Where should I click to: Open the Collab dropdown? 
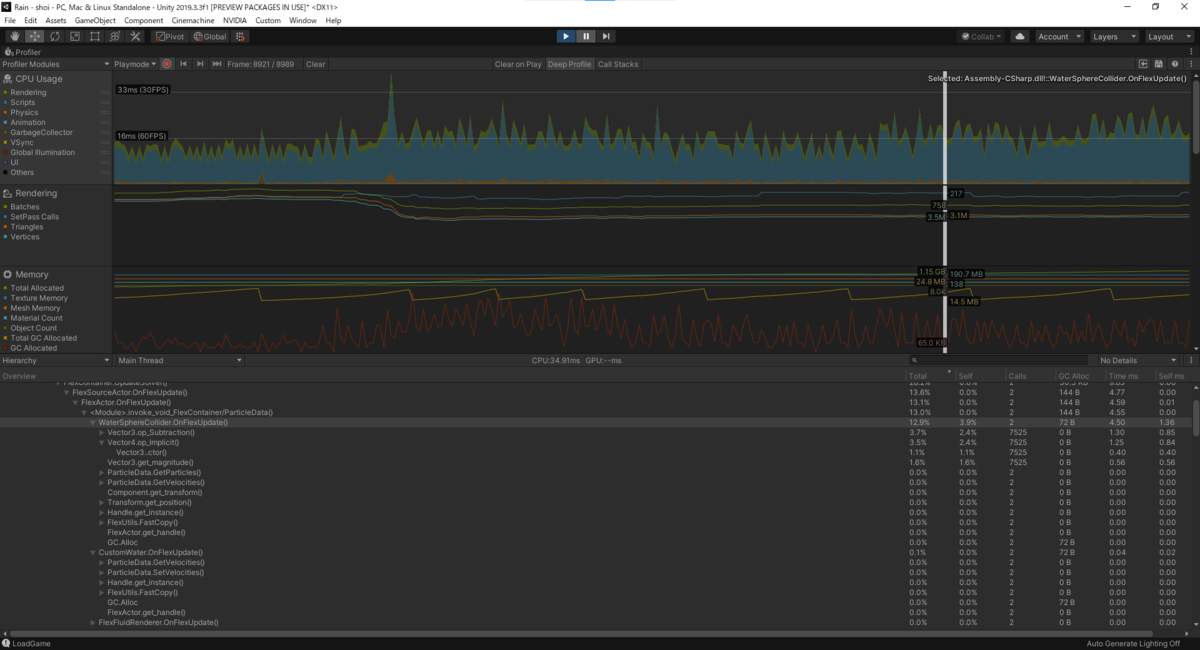[983, 36]
